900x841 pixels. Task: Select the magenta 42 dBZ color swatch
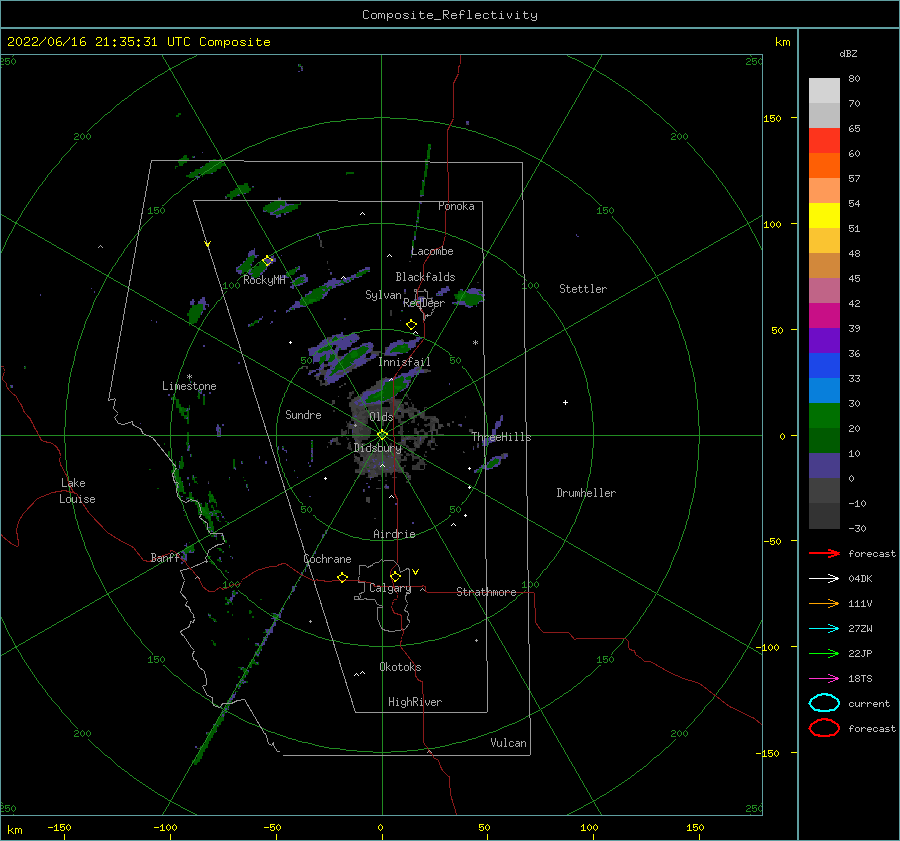point(824,315)
